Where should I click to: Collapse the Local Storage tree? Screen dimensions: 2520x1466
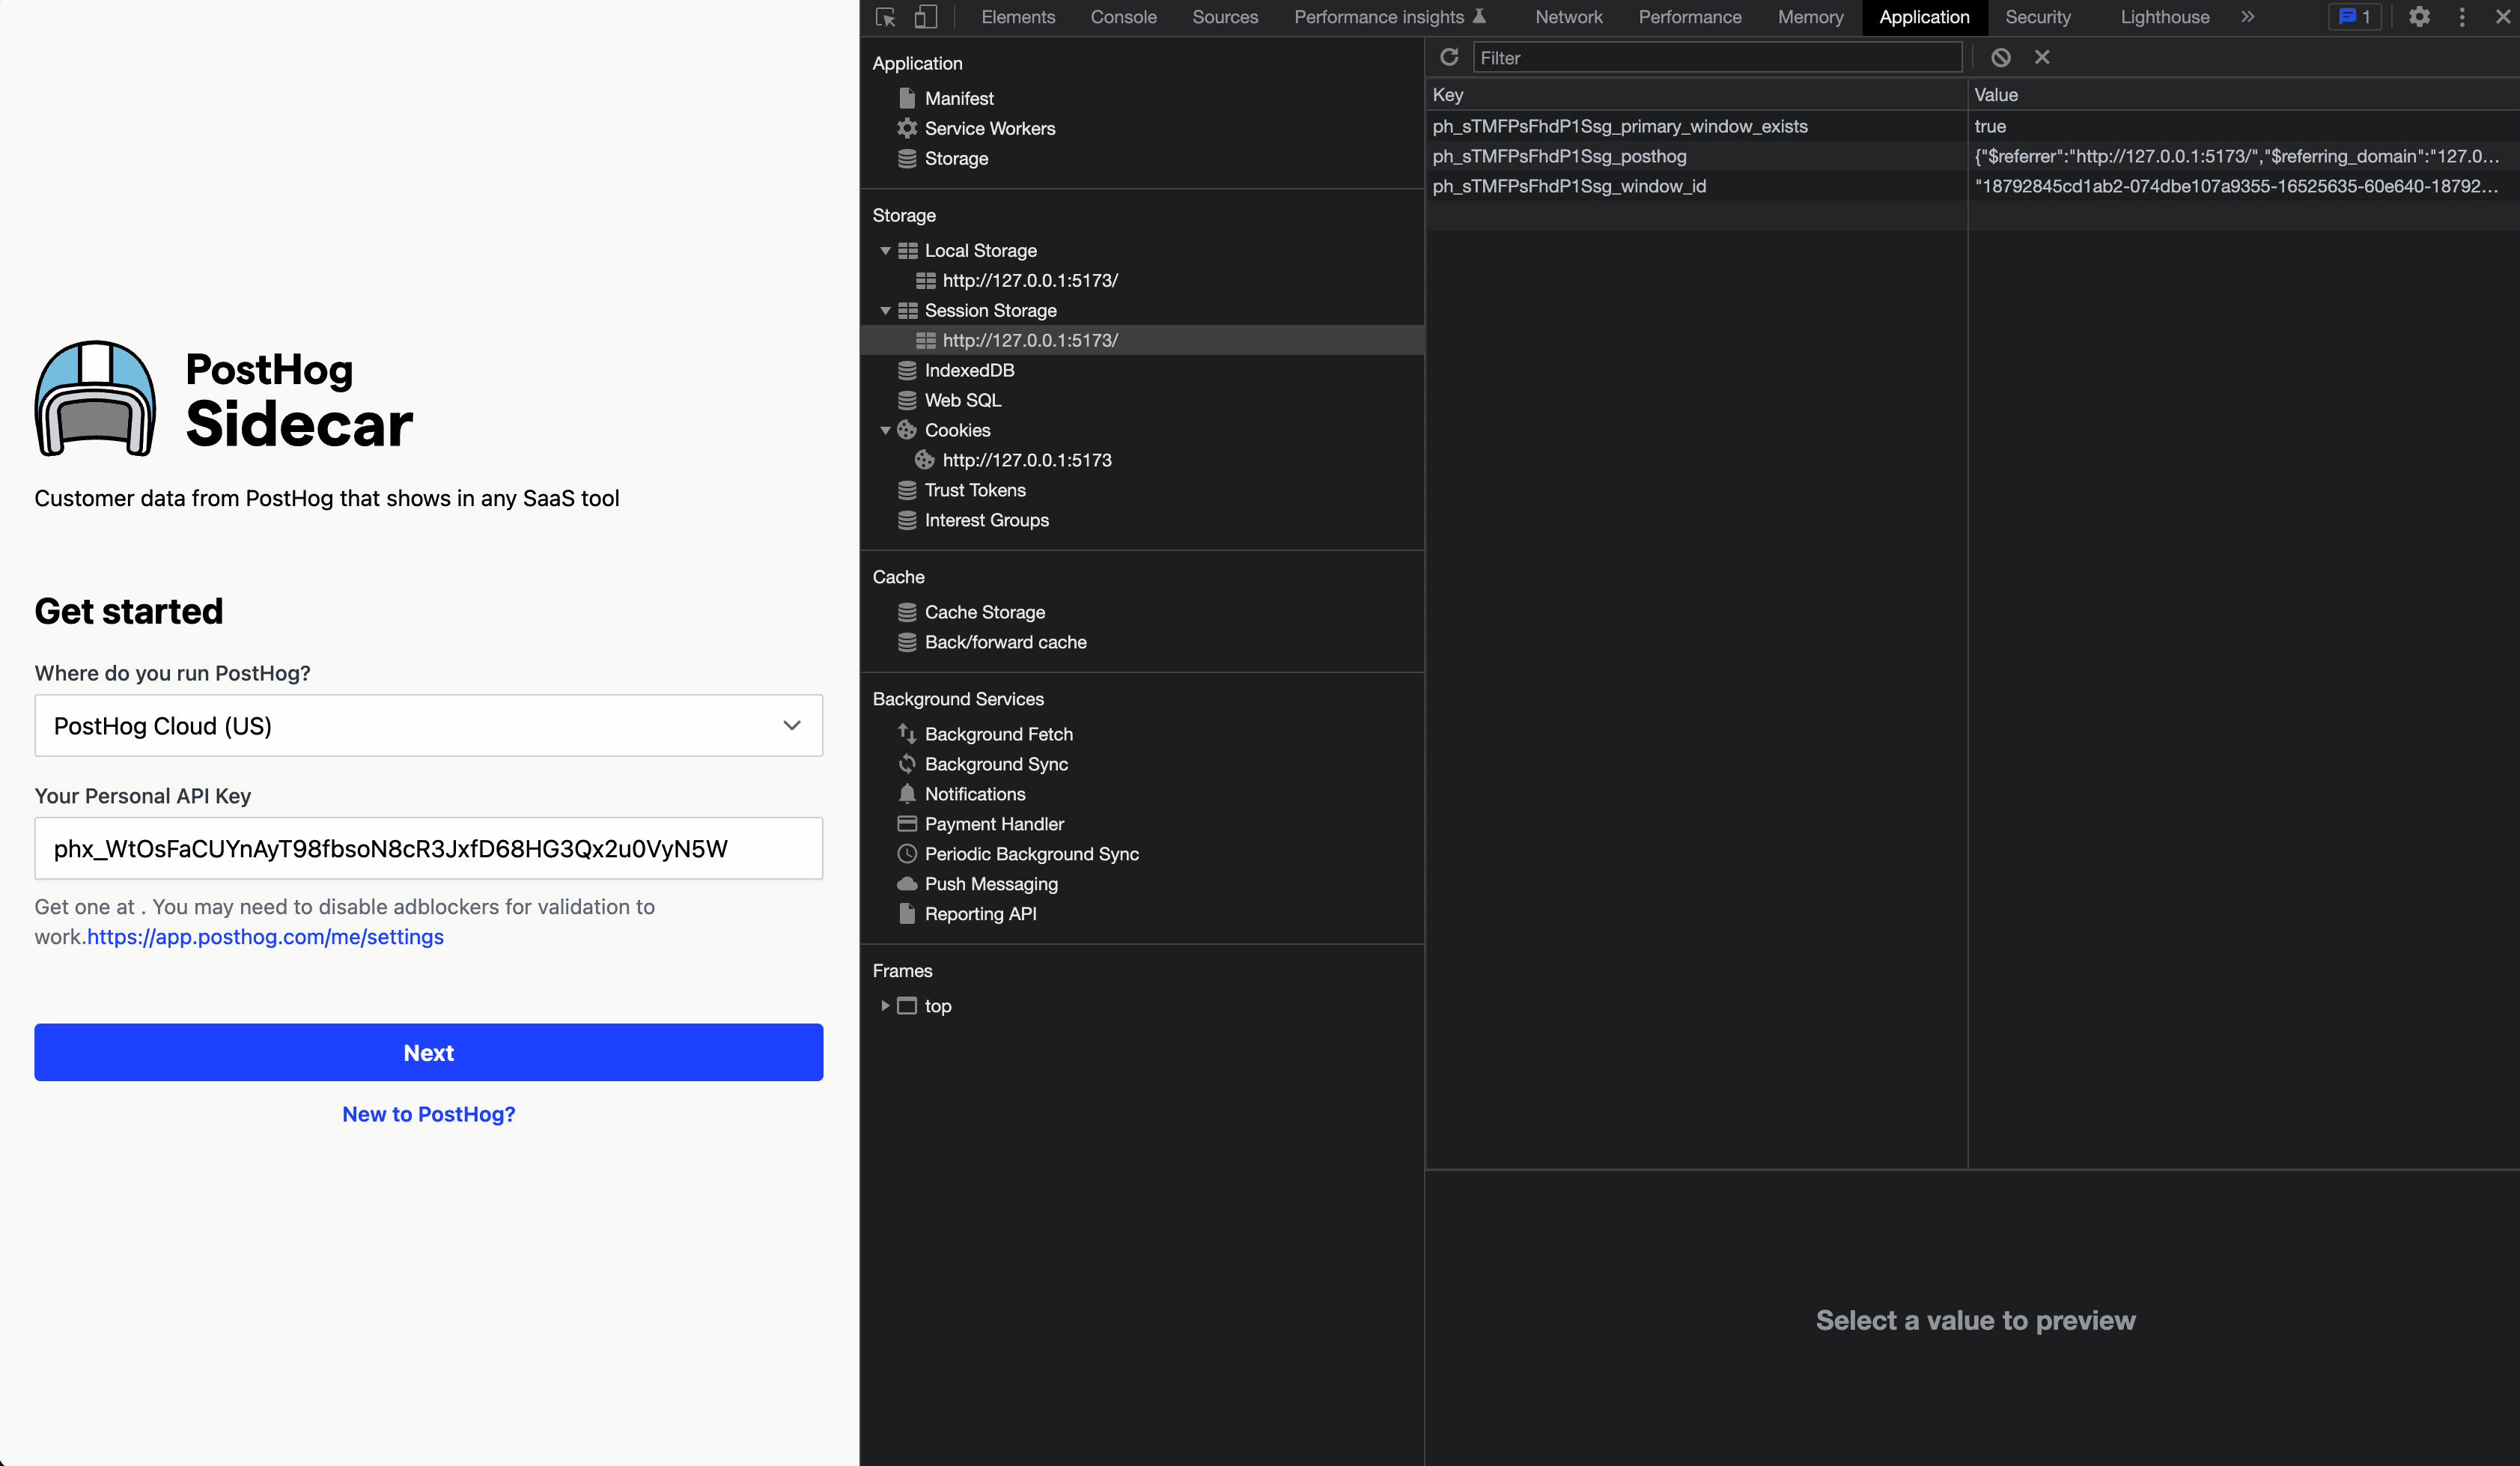[884, 250]
